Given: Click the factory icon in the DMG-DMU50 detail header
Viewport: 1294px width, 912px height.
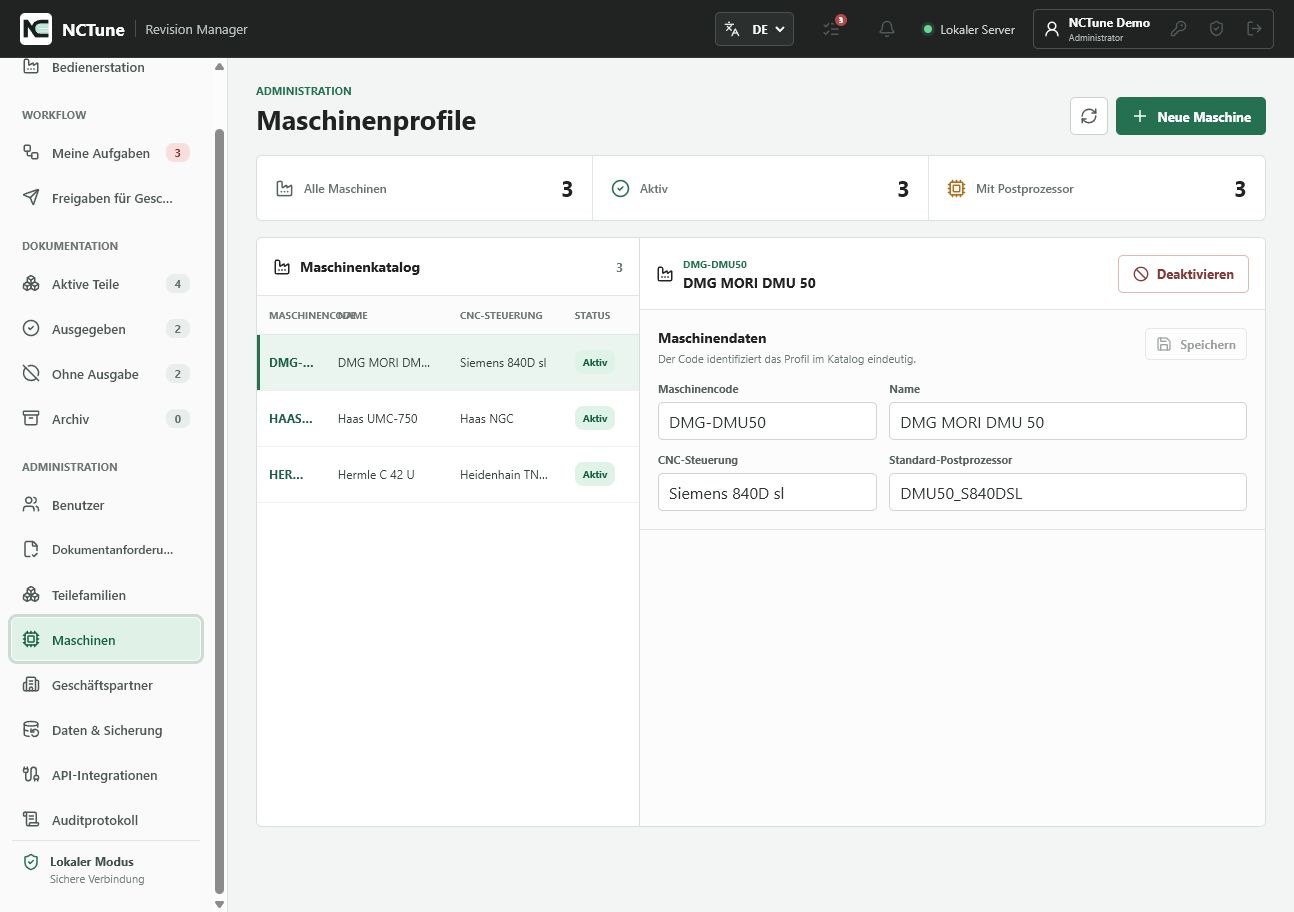Looking at the screenshot, I should coord(664,274).
